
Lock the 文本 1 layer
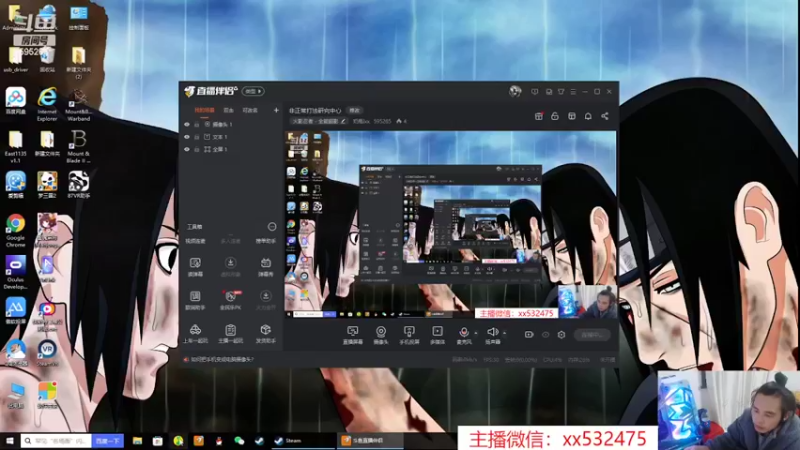(x=196, y=137)
